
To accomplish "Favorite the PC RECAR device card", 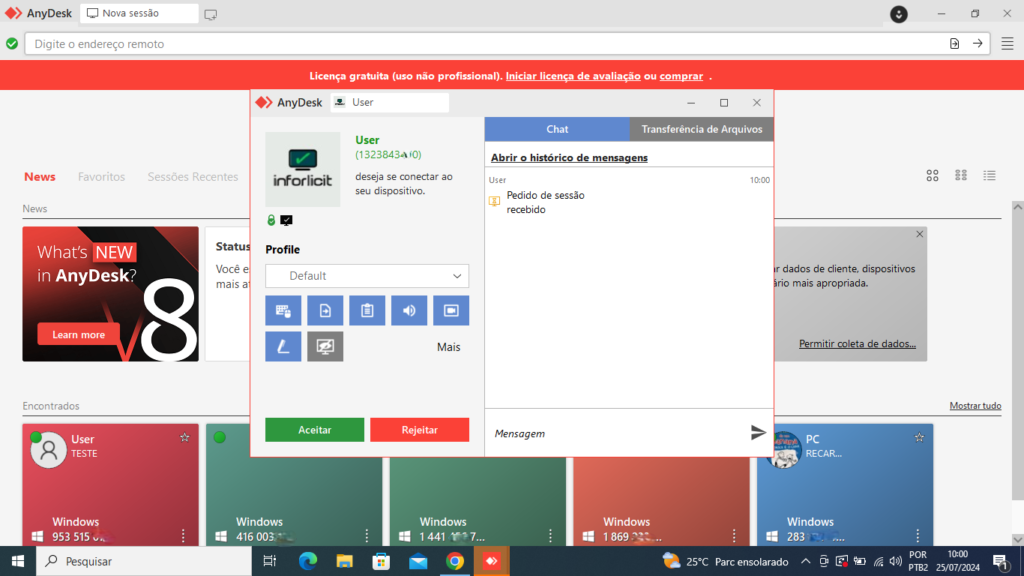I will click(920, 438).
